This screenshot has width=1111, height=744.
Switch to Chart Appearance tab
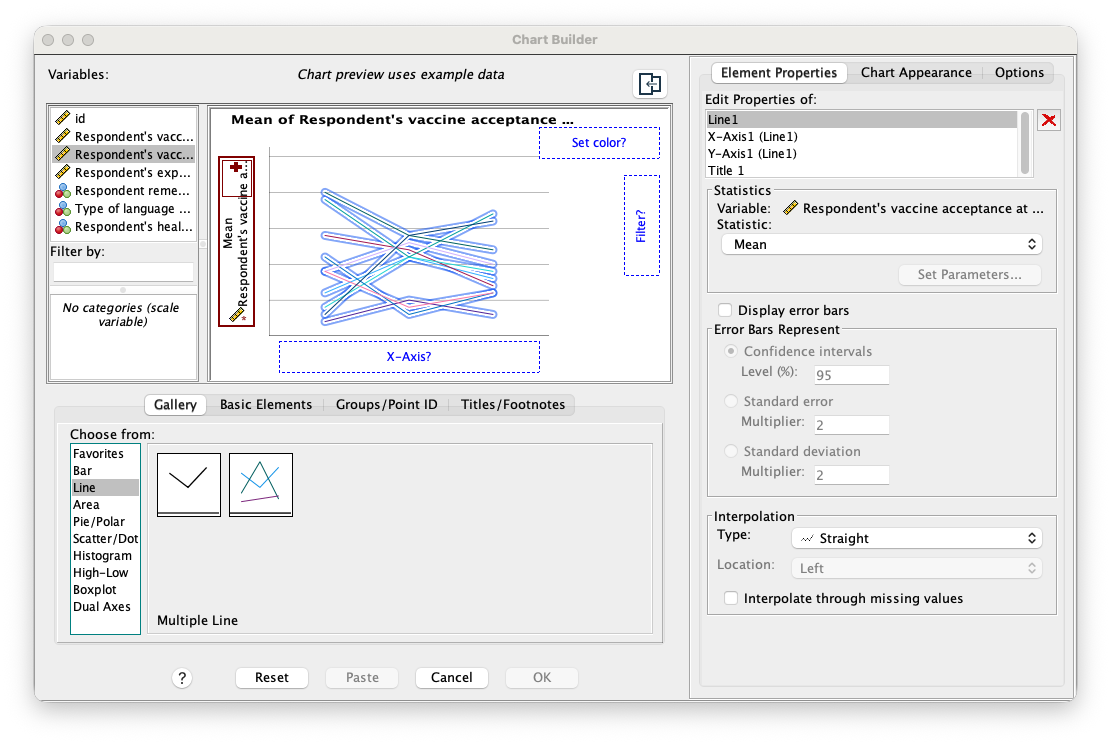click(915, 72)
